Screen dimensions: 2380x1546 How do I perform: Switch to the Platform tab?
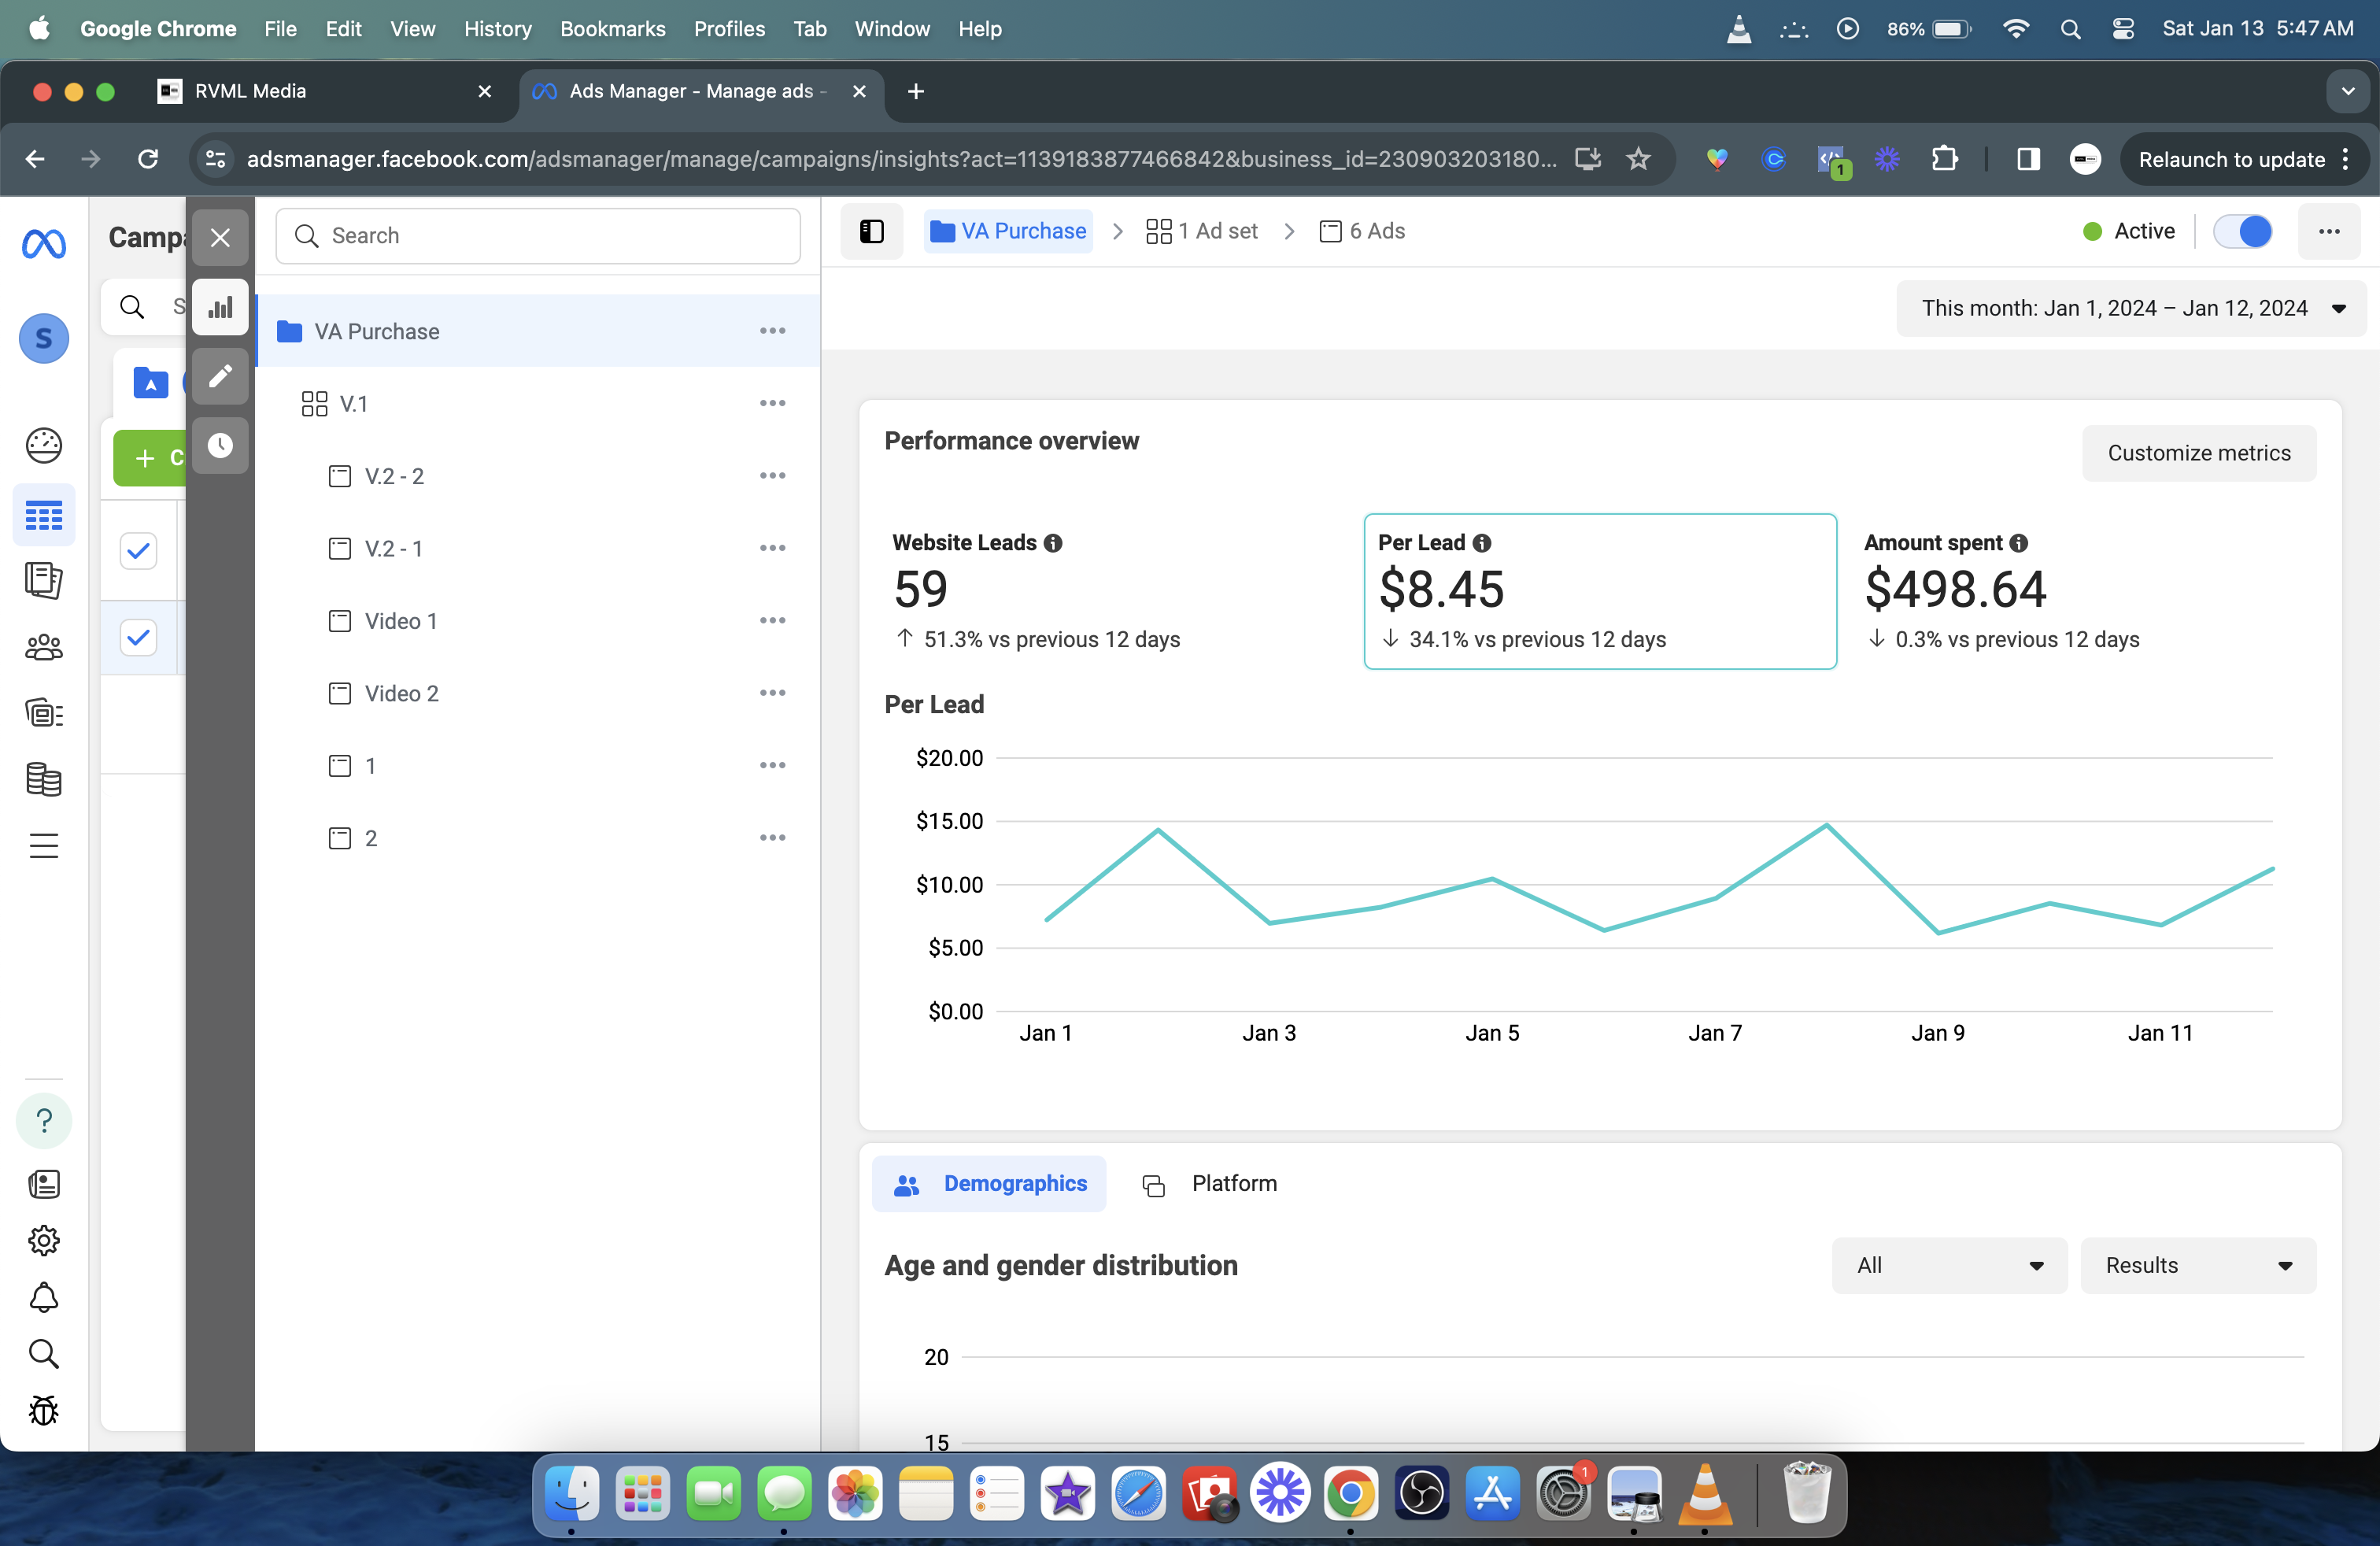[1210, 1184]
